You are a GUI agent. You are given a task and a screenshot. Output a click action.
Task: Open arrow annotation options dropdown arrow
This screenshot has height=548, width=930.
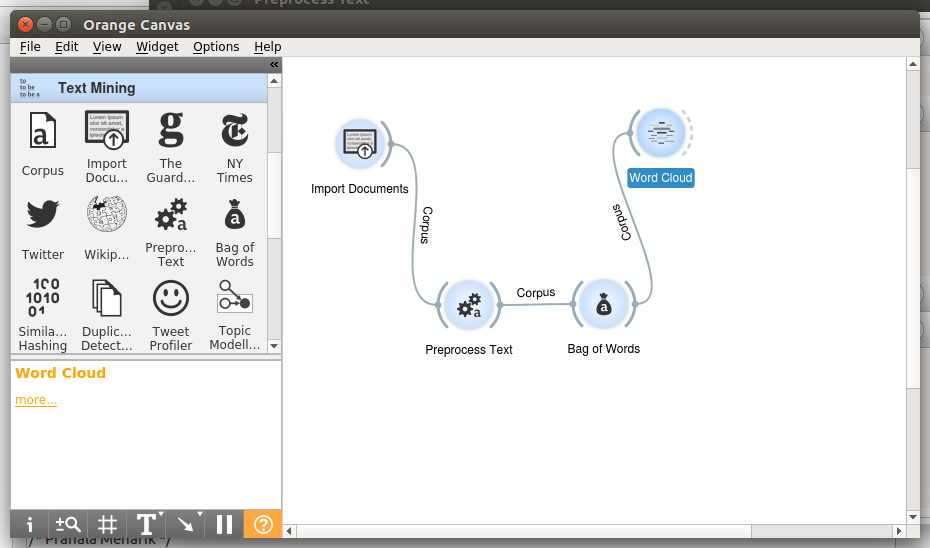coord(200,514)
